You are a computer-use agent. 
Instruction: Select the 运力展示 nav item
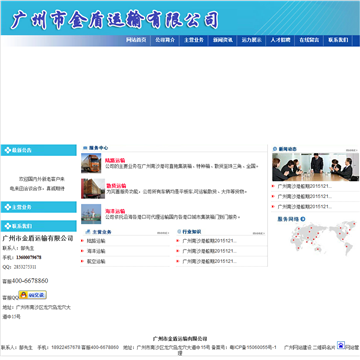pos(252,40)
